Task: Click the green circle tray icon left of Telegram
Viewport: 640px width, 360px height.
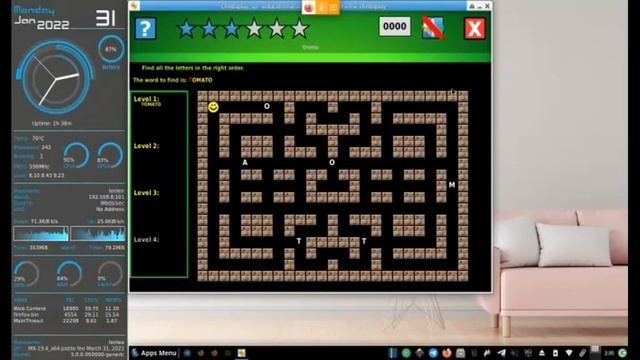Action: click(406, 353)
